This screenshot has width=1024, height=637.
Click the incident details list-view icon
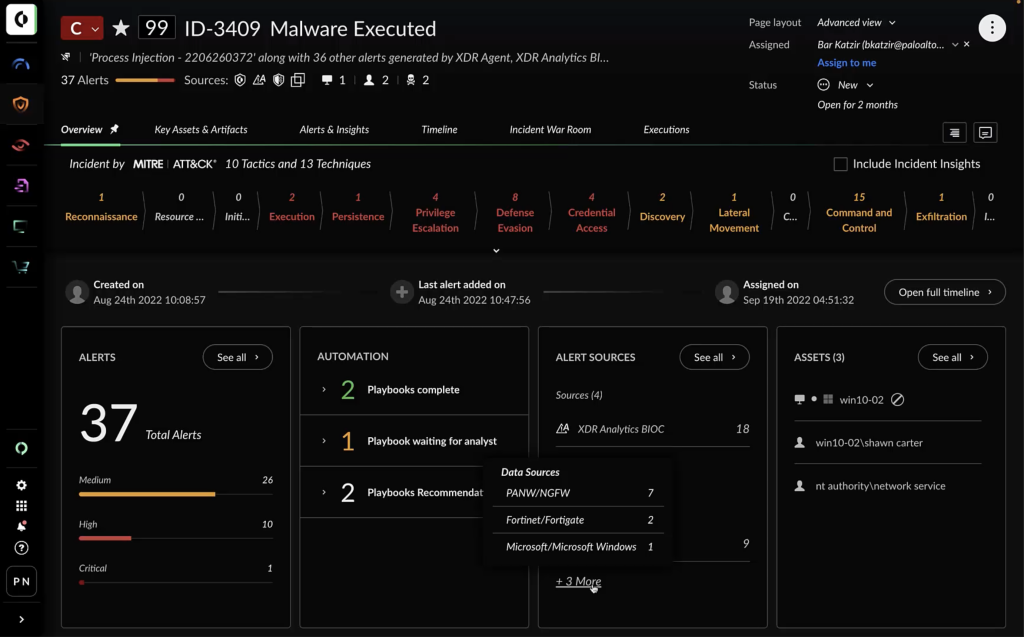(954, 133)
